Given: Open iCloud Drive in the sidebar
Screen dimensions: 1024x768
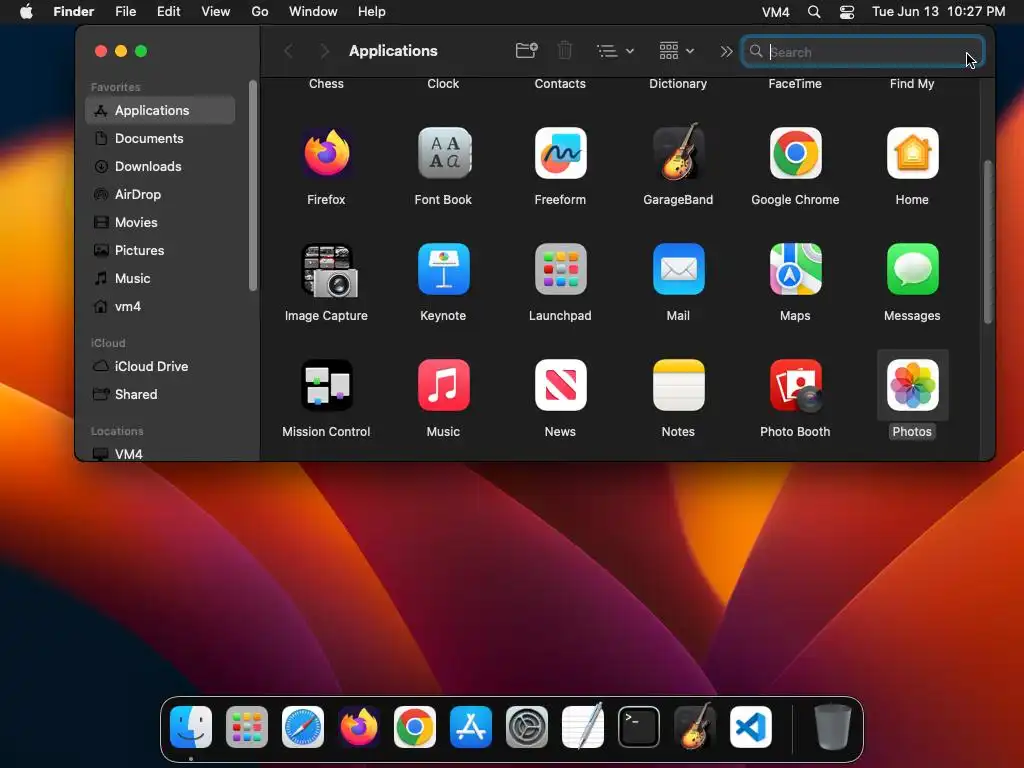Looking at the screenshot, I should click(160, 366).
